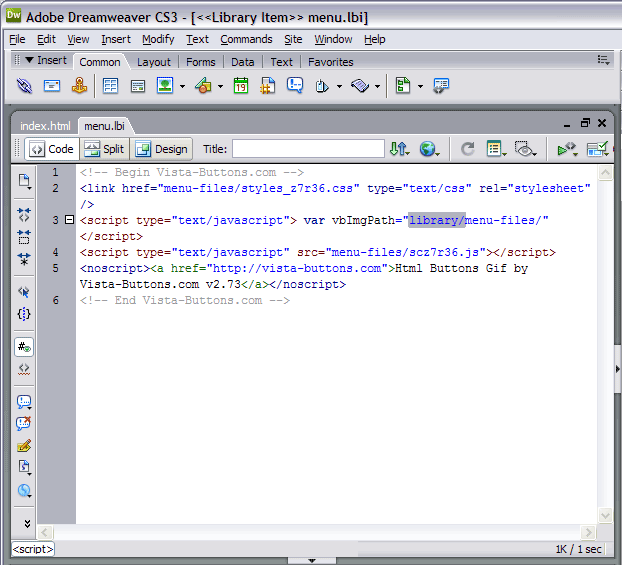
Task: Open Preview in Browser globe menu
Action: tap(429, 149)
